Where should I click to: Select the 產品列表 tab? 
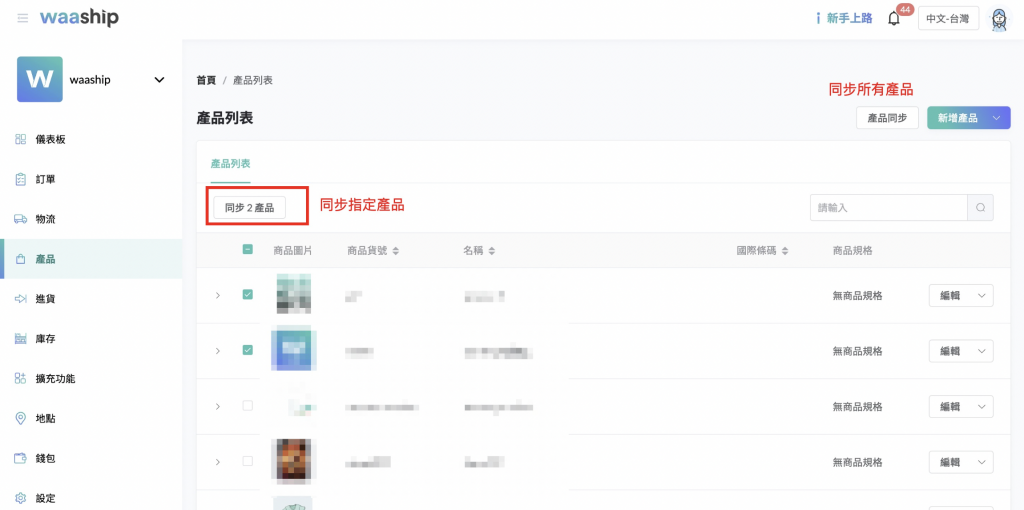click(x=230, y=163)
